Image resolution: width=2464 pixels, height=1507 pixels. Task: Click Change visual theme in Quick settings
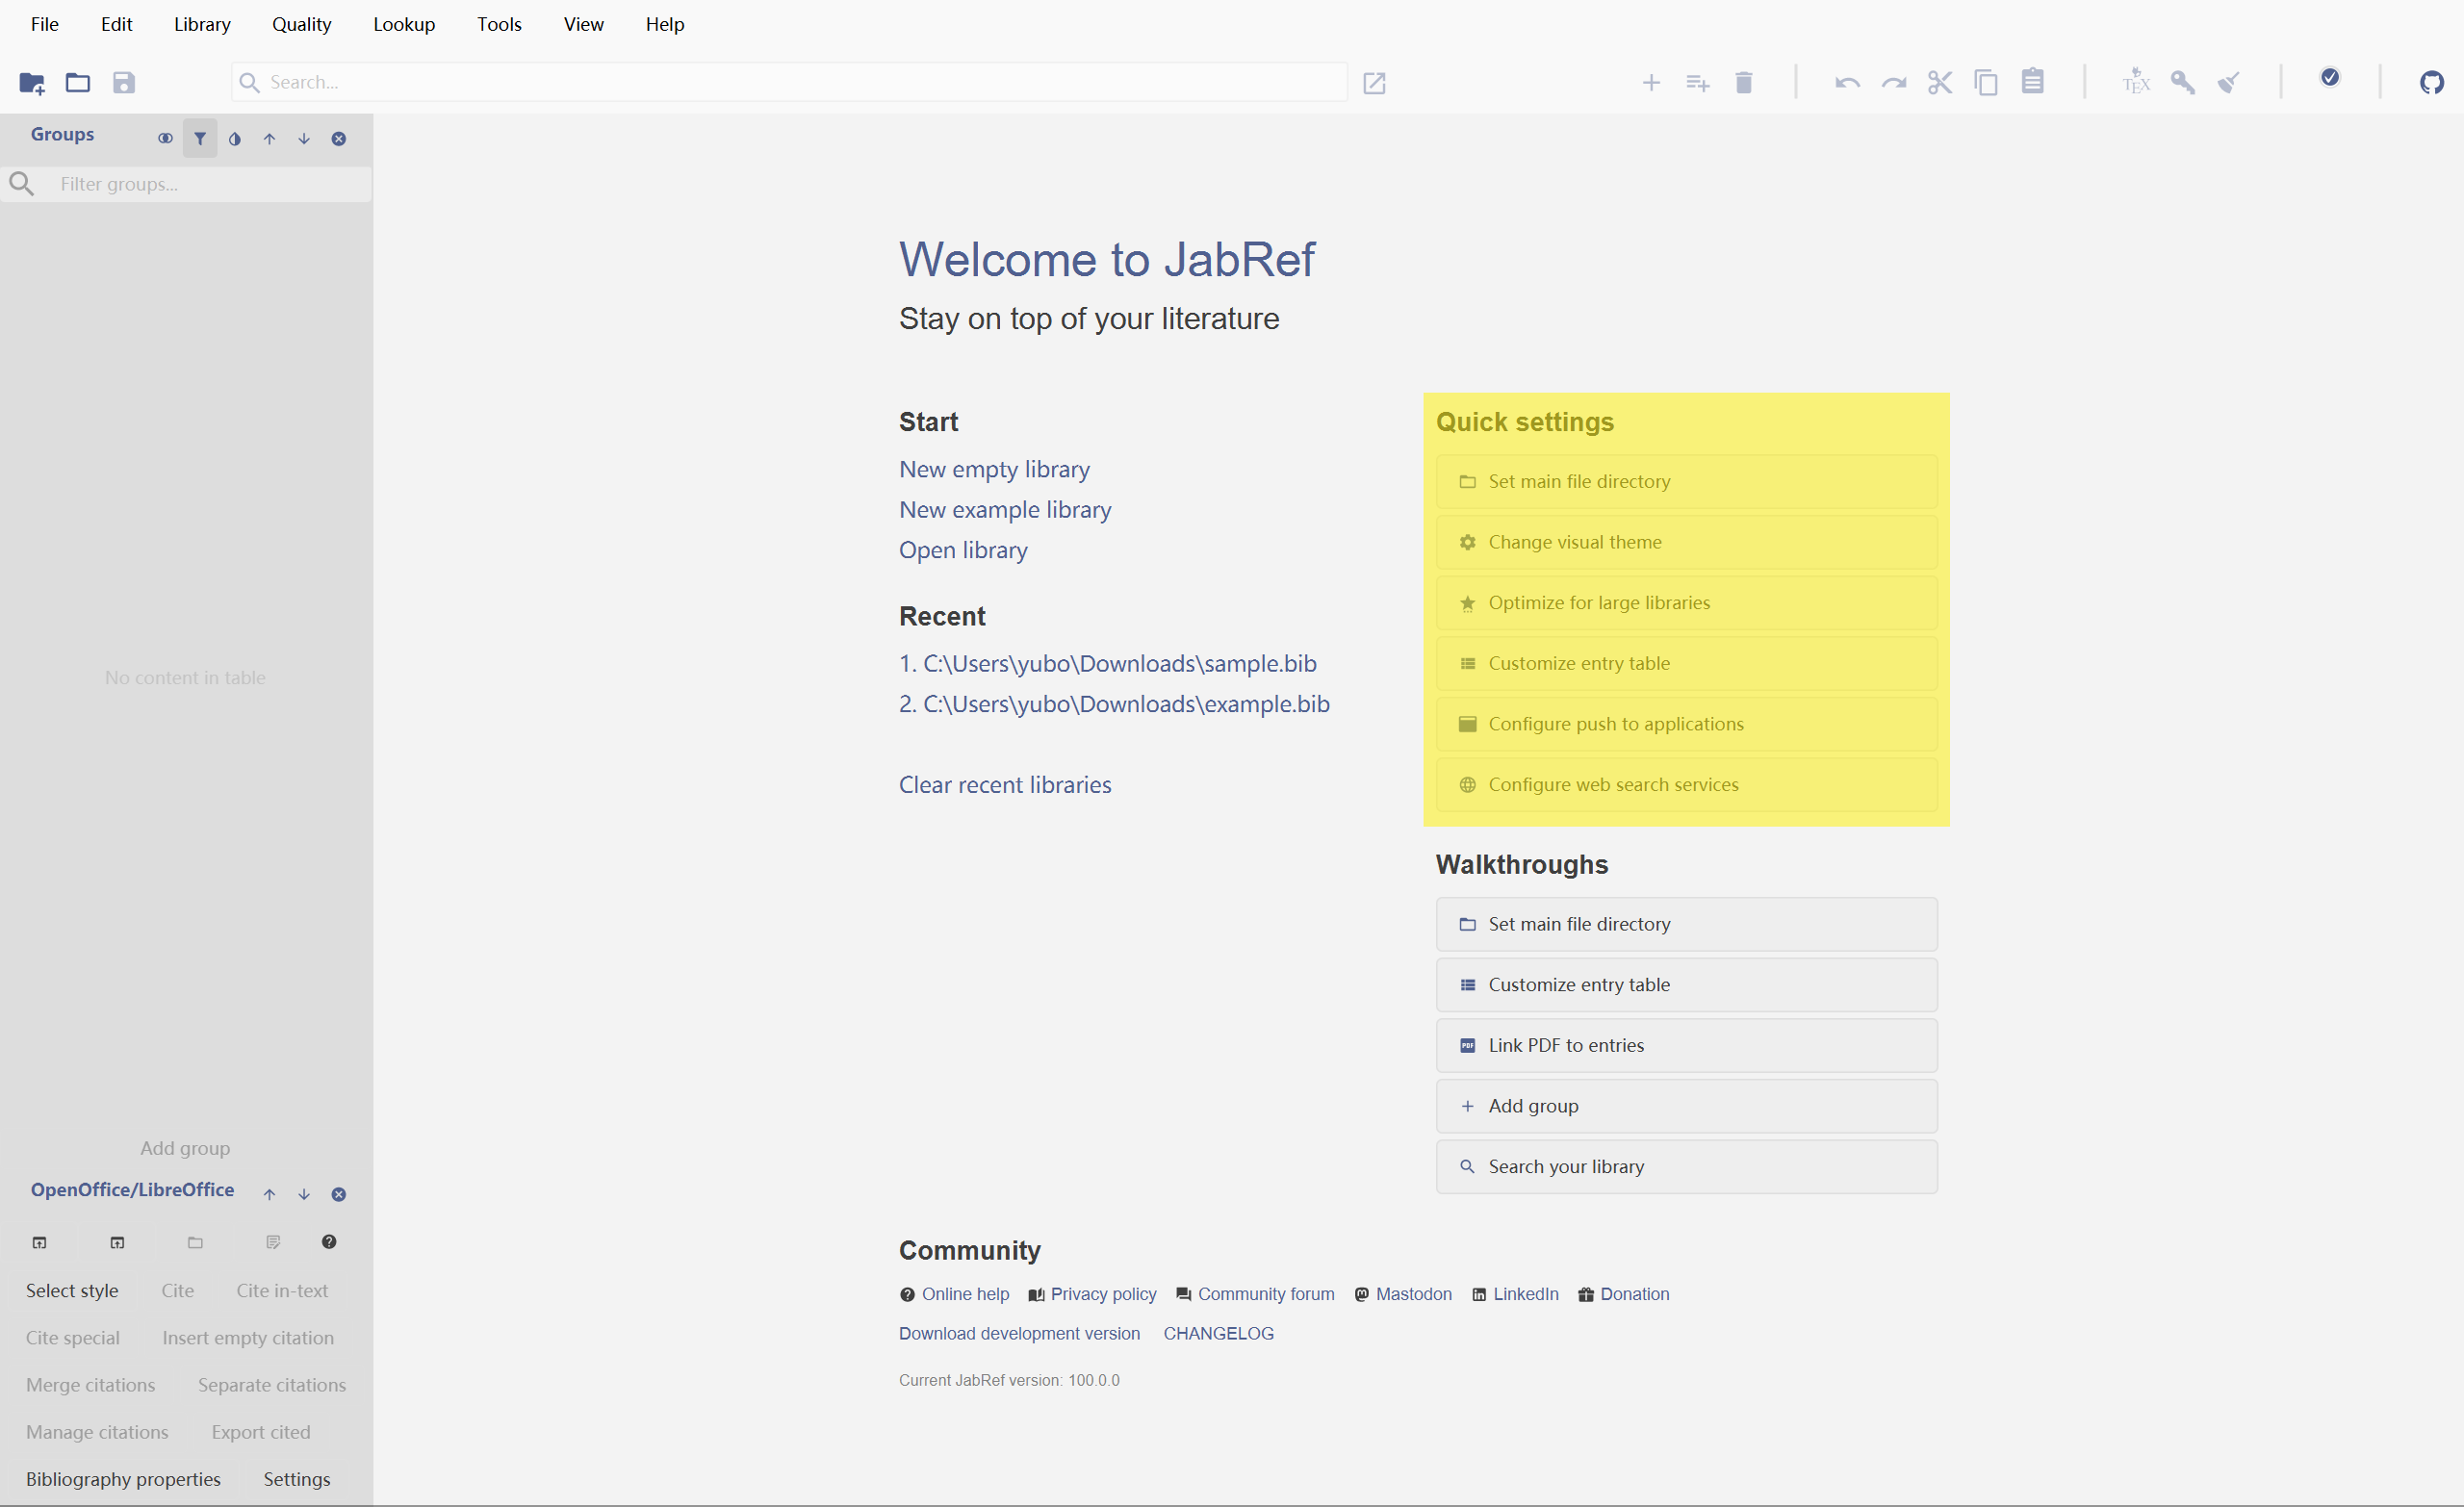(x=1687, y=542)
